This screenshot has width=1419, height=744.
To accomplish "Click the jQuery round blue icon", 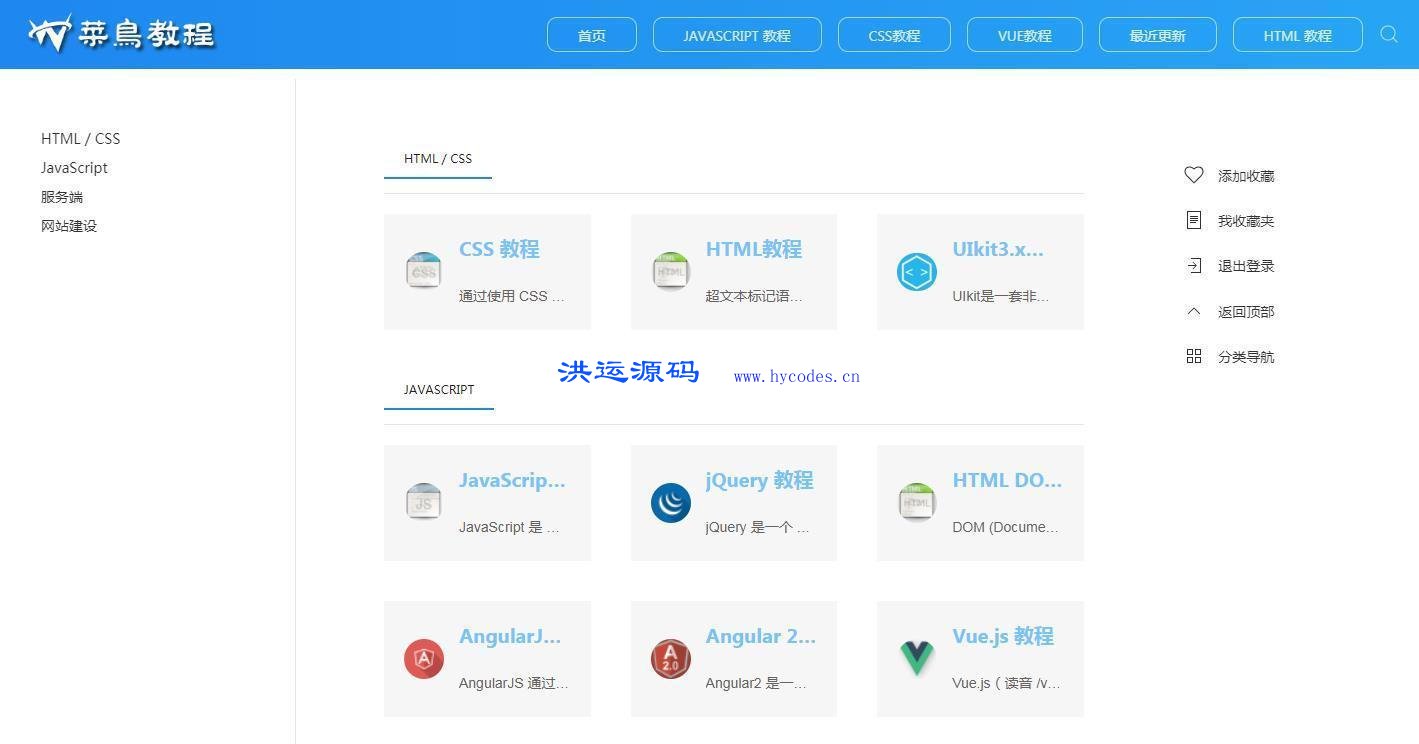I will (x=670, y=503).
